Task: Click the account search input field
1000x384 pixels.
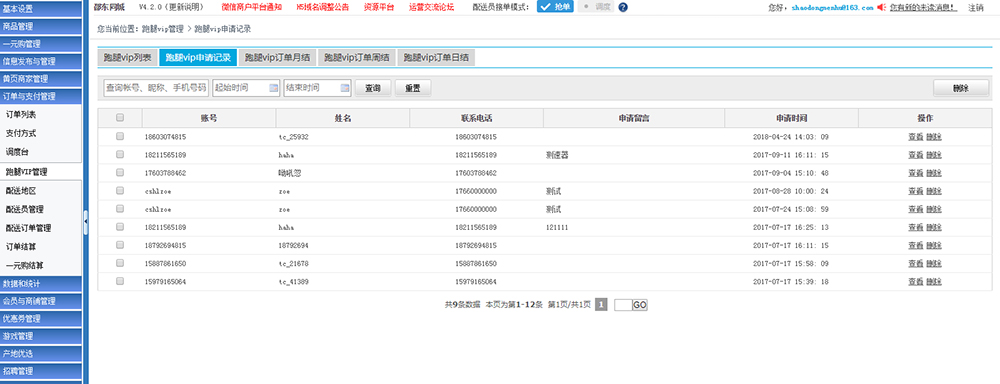Action: [156, 88]
